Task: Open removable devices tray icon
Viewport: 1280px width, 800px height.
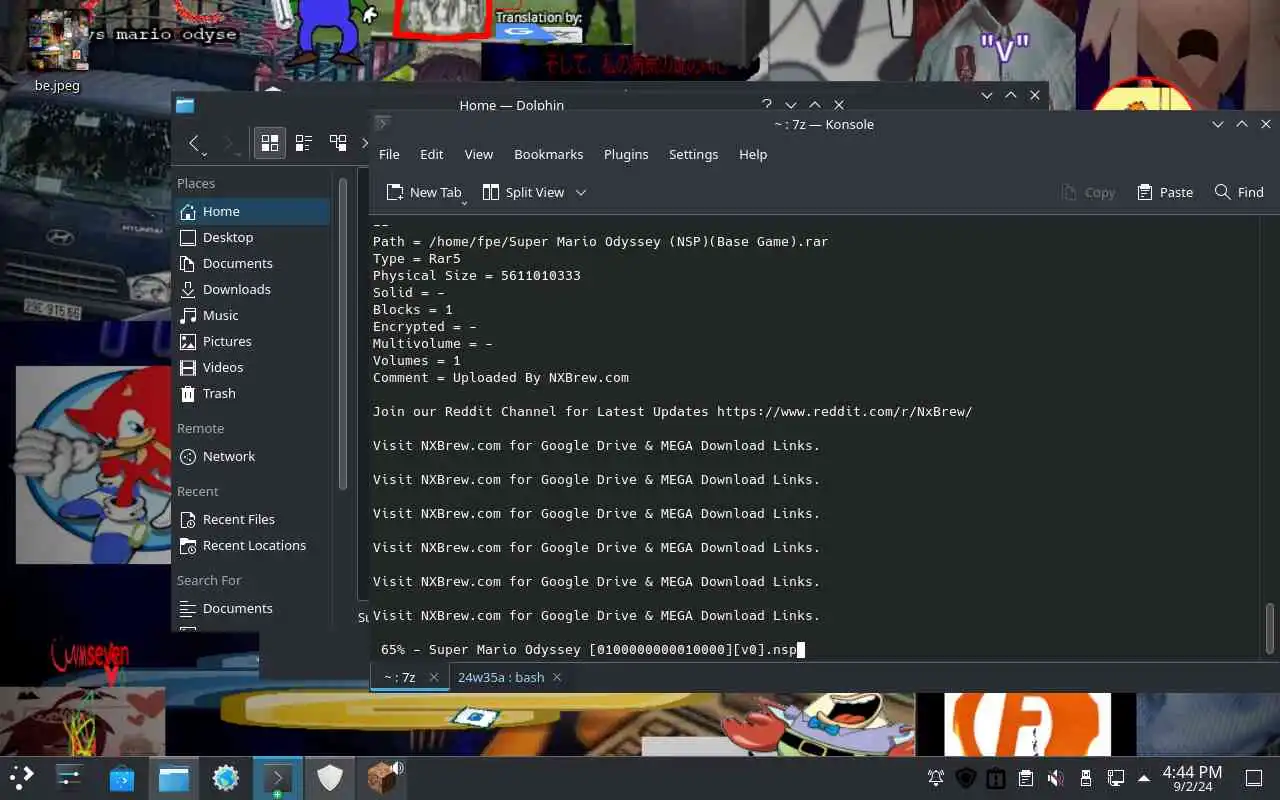Action: point(1086,778)
